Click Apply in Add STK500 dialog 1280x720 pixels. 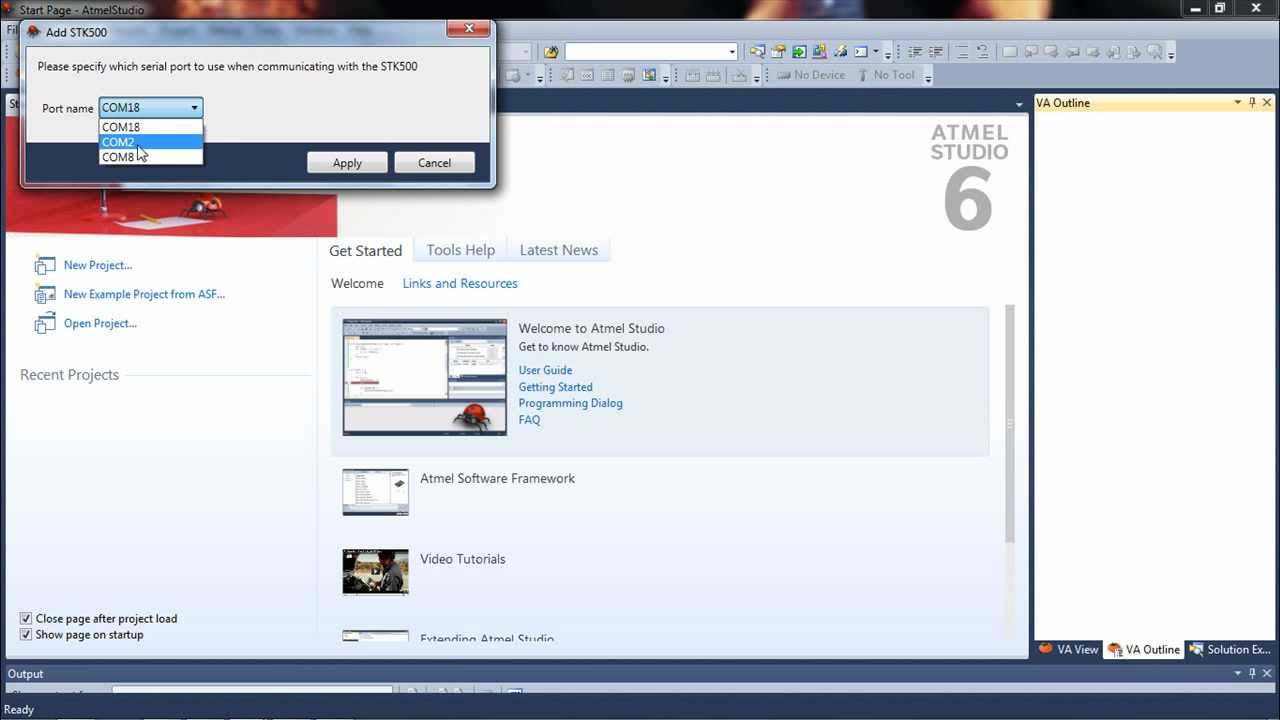347,163
